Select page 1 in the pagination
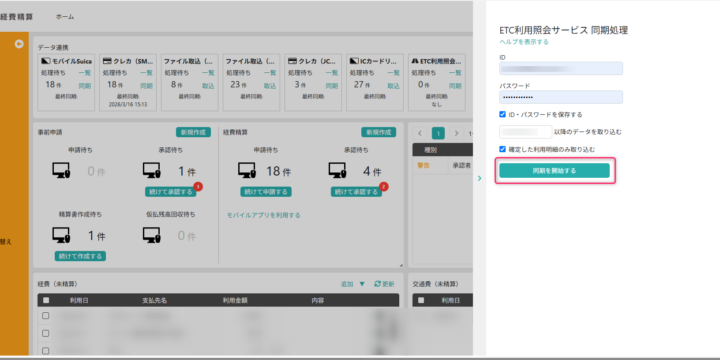This screenshot has width=720, height=360. tap(438, 133)
